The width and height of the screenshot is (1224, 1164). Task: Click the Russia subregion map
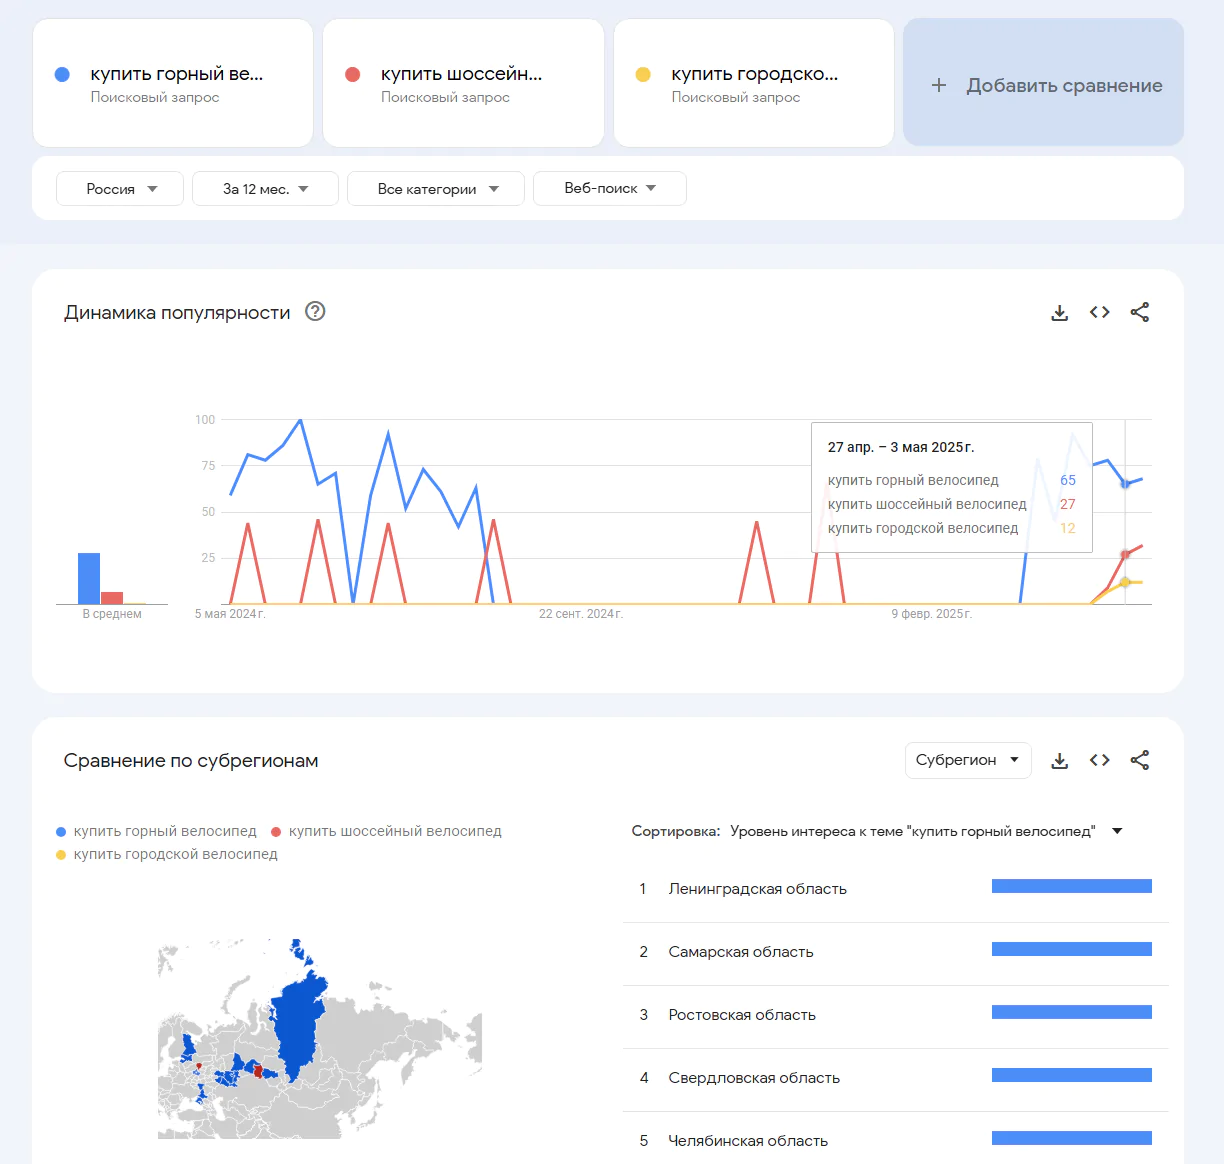(x=320, y=1038)
